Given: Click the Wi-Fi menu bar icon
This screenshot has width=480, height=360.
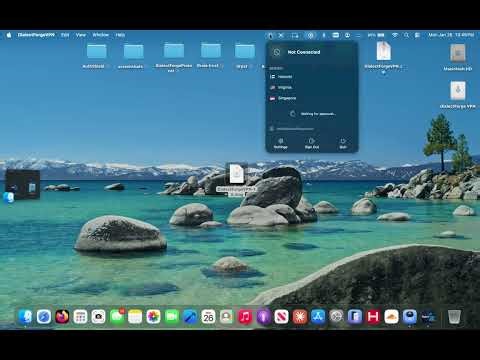Looking at the screenshot, I should pyautogui.click(x=395, y=35).
